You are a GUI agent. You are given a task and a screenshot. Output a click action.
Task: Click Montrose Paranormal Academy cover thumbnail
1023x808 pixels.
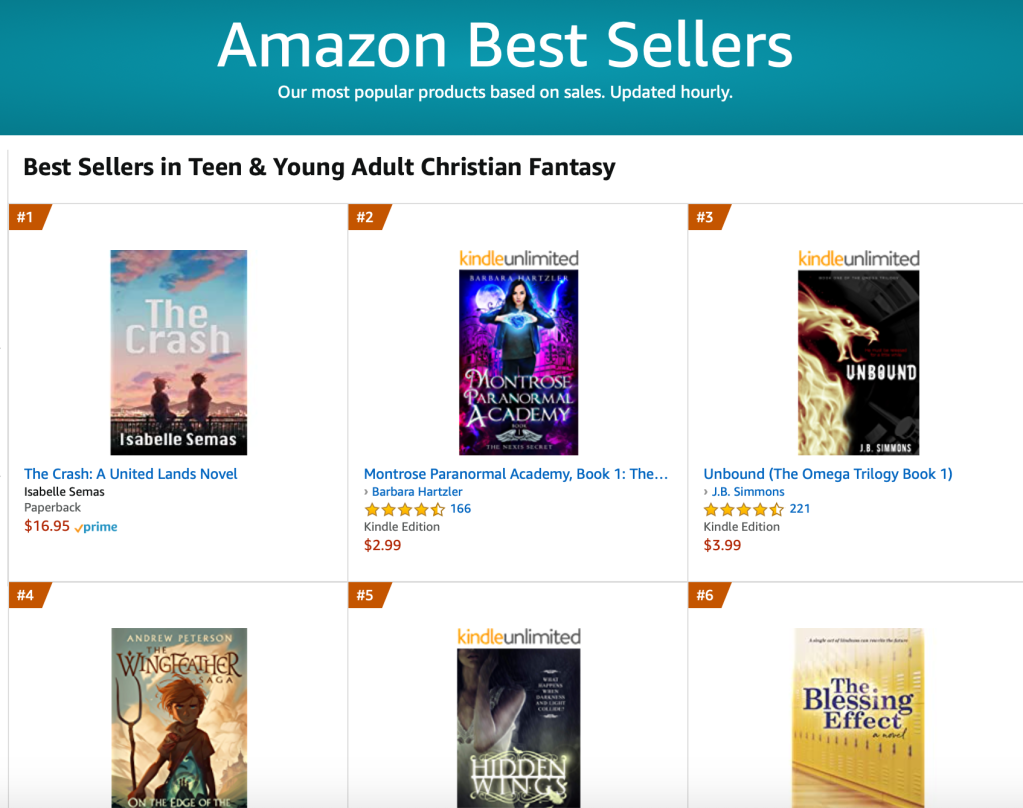coord(518,362)
